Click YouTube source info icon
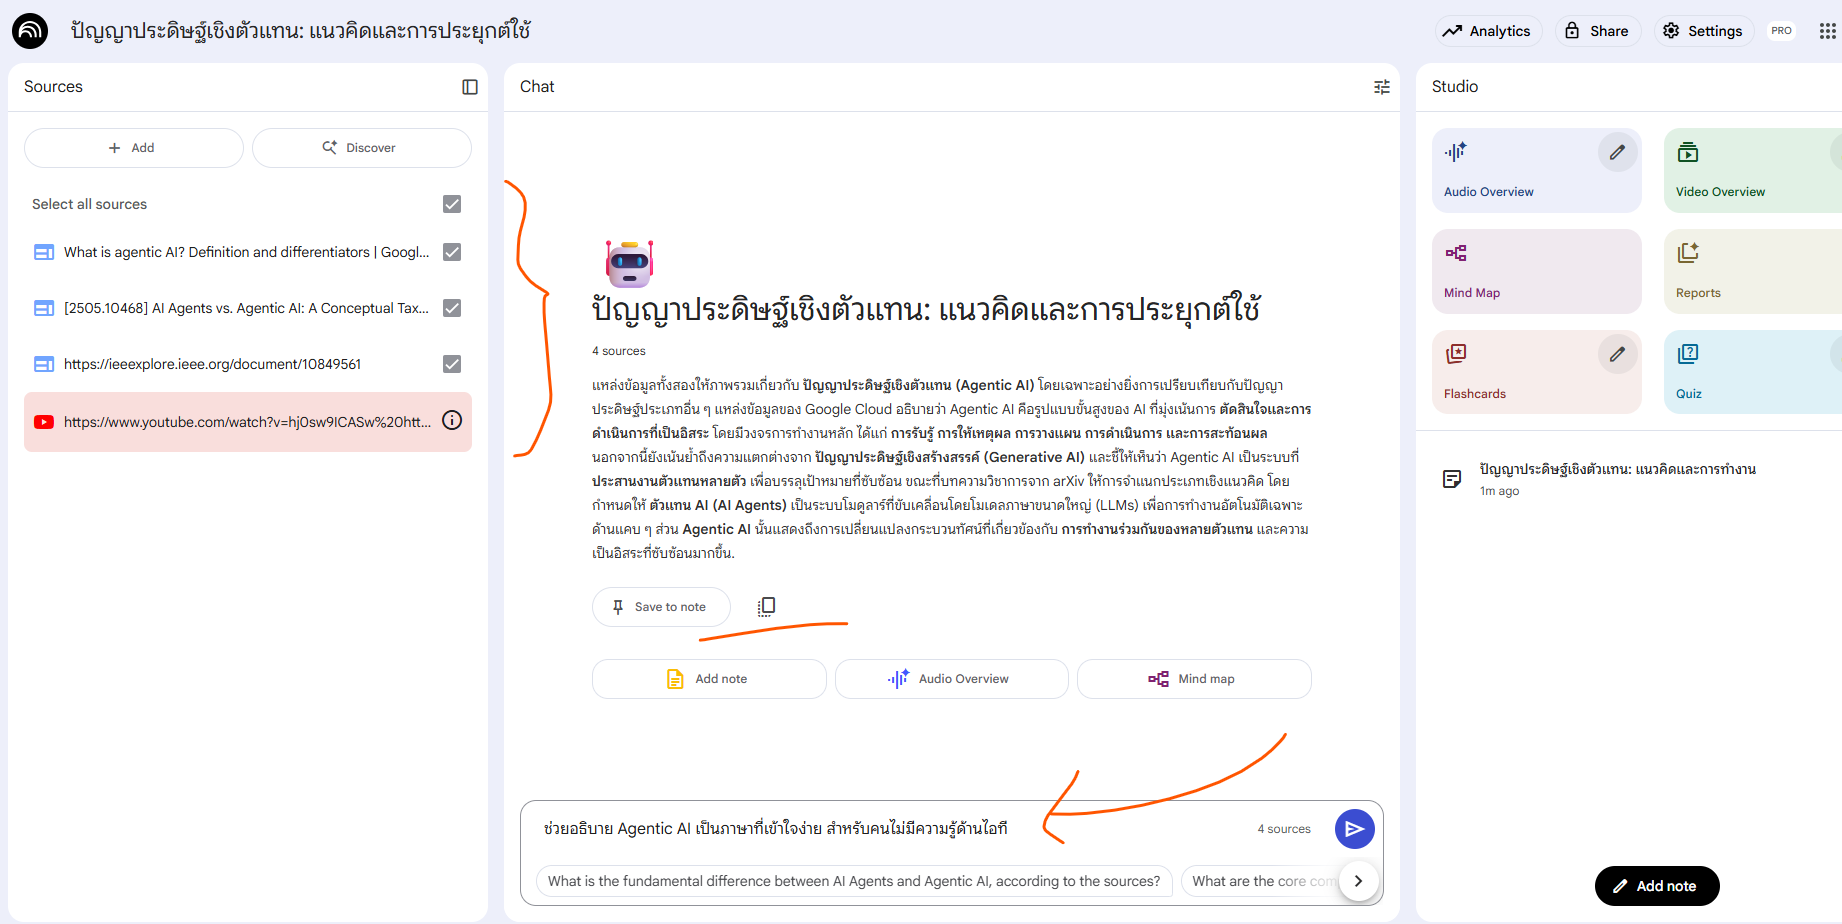 452,421
